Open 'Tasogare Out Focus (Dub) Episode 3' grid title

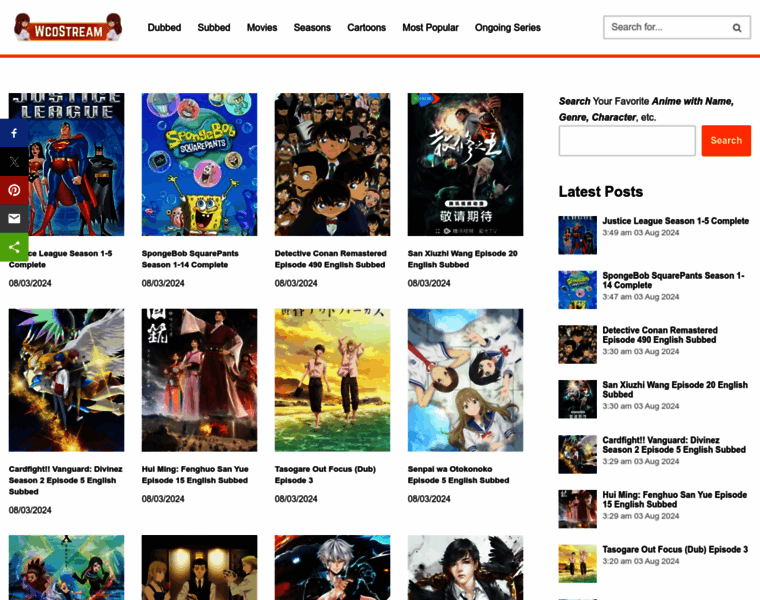(x=325, y=474)
